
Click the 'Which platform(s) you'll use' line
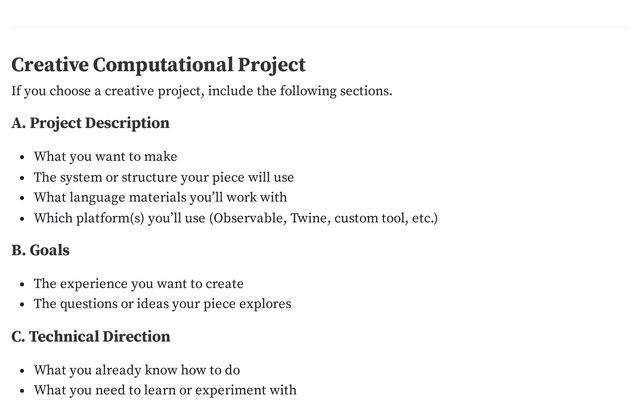pyautogui.click(x=120, y=218)
